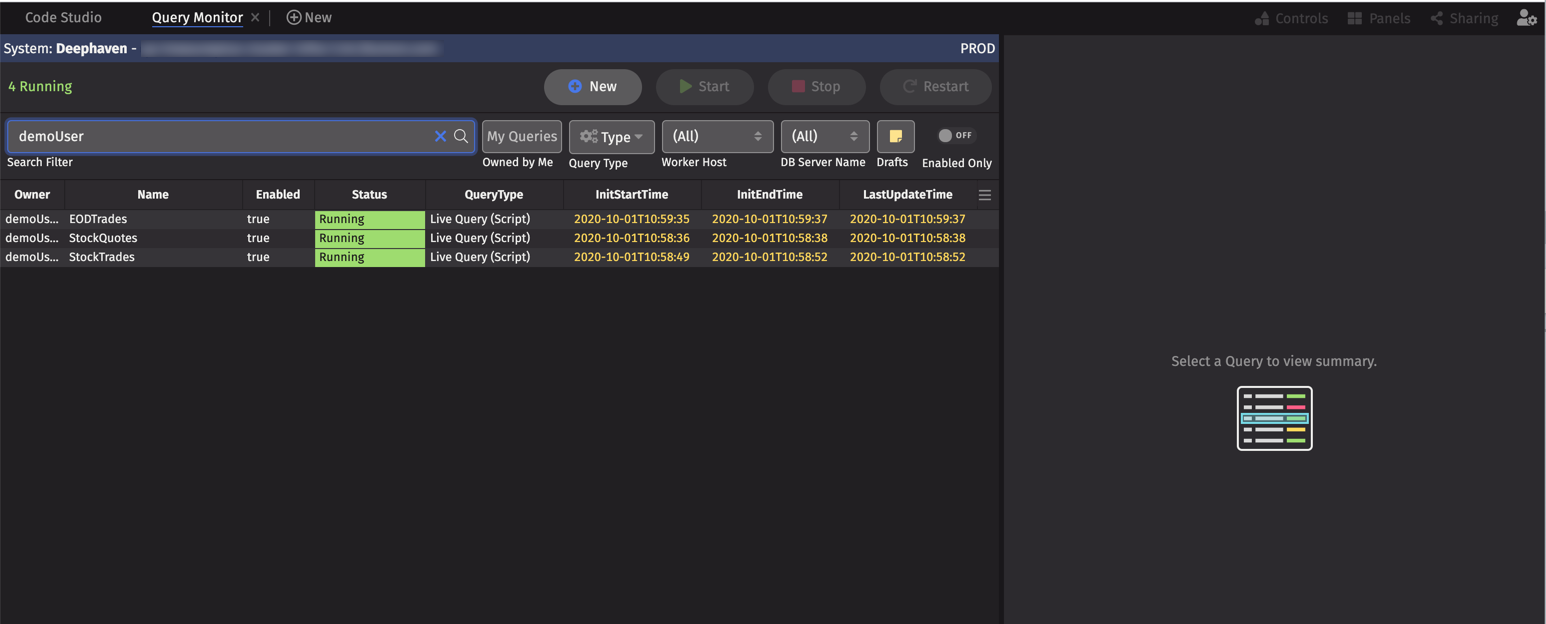Image resolution: width=1546 pixels, height=624 pixels.
Task: Click the Running status of StockQuotes
Action: (x=370, y=238)
